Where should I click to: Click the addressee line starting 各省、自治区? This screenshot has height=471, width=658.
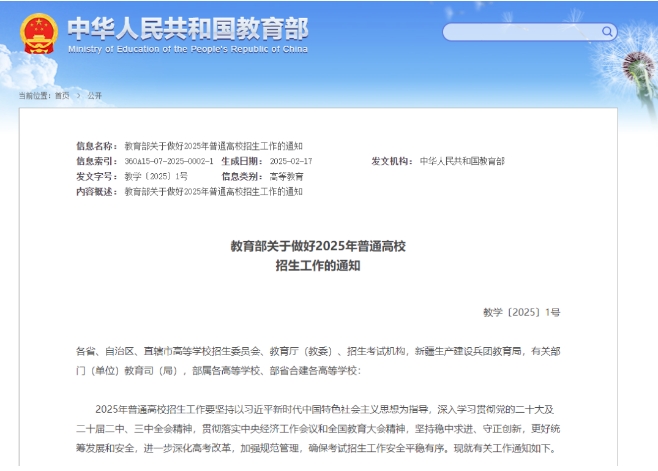(x=318, y=351)
